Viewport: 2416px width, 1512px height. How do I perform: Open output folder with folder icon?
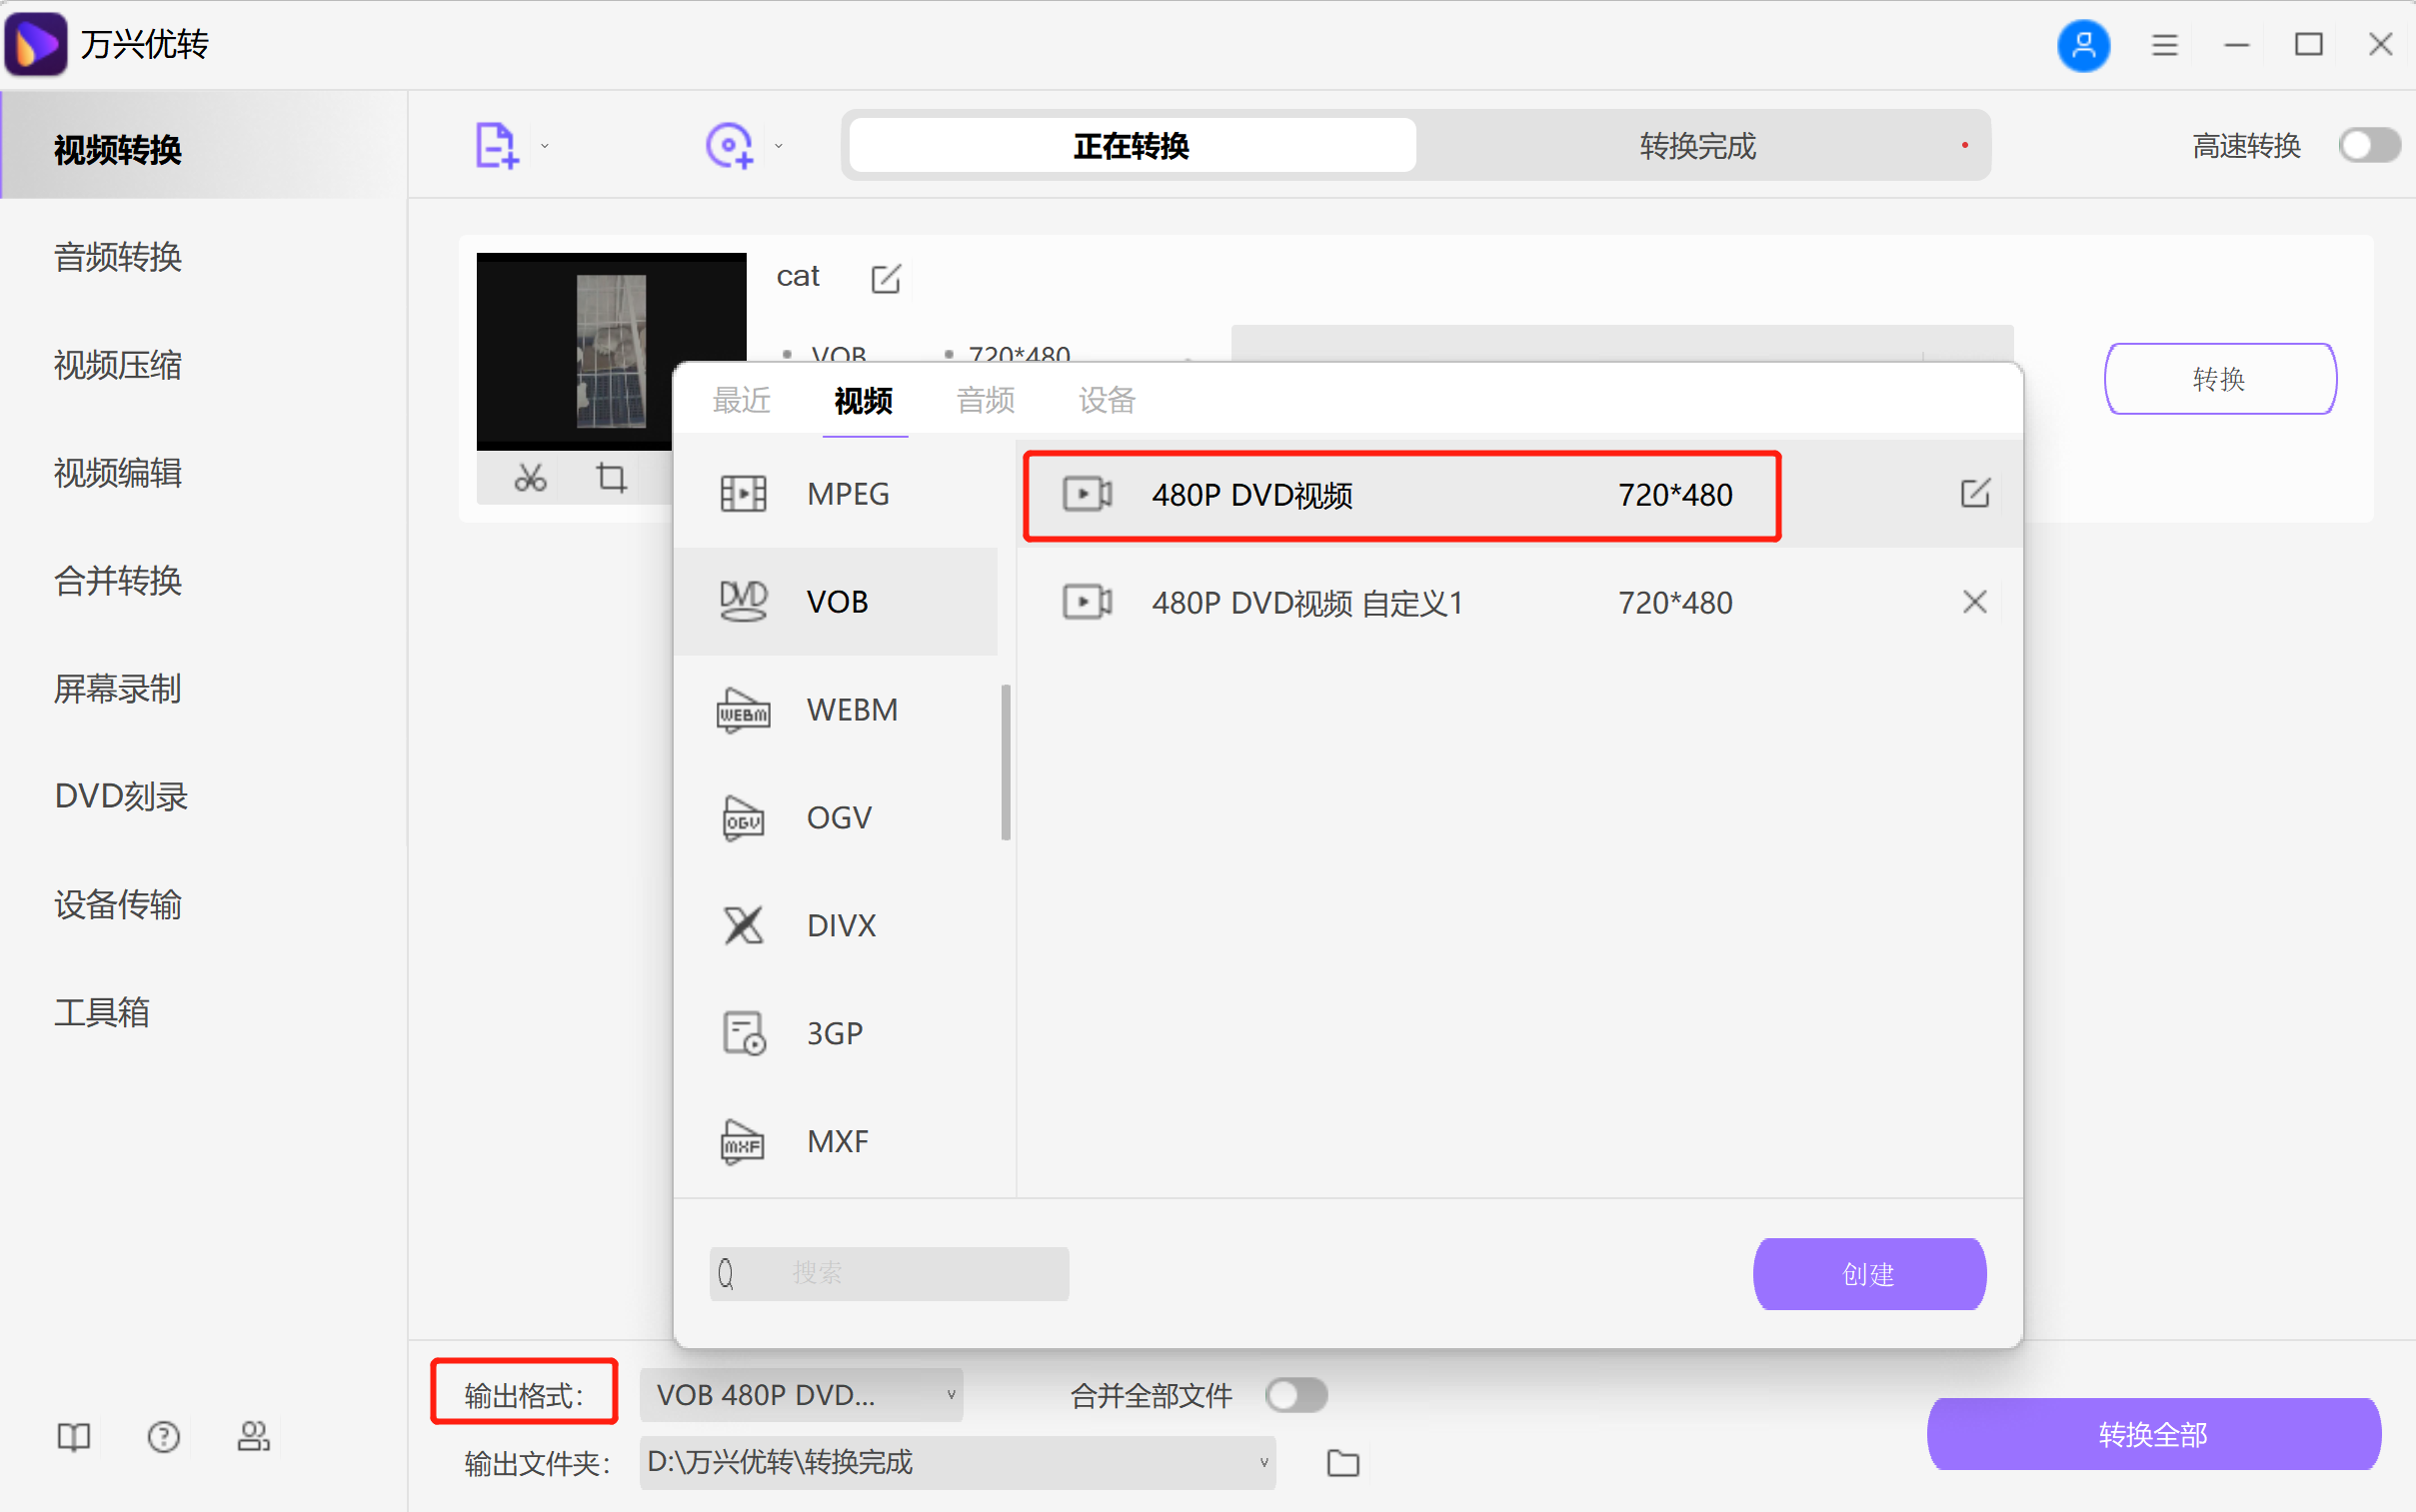click(x=1342, y=1463)
